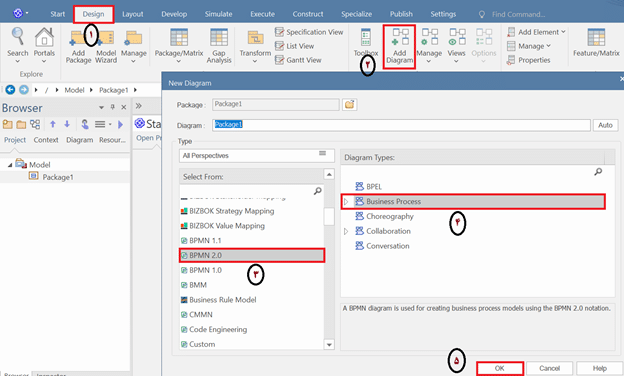The height and width of the screenshot is (376, 624).
Task: Click the Diagram Types search magnifier
Action: 598,171
